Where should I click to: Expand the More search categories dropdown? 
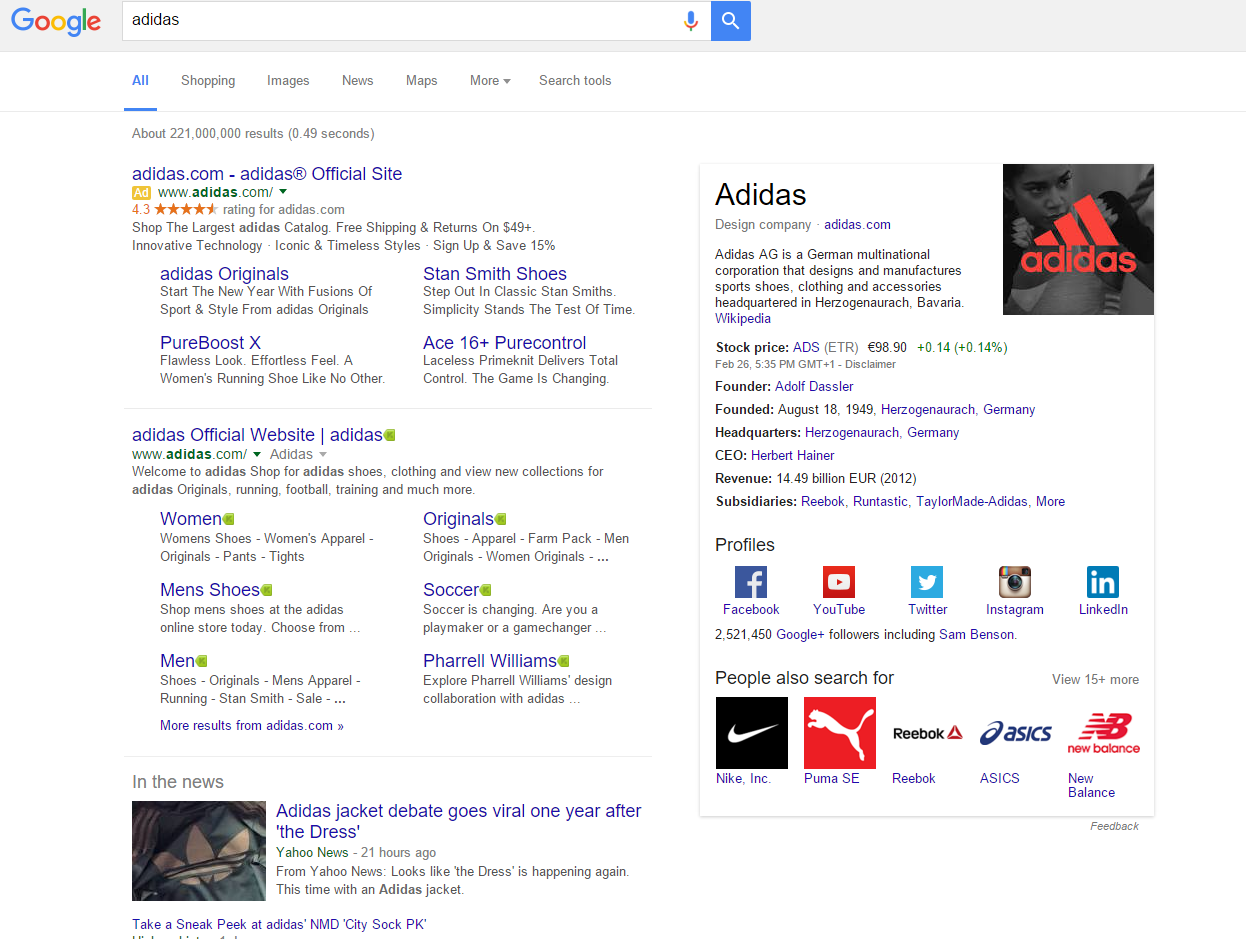click(490, 81)
